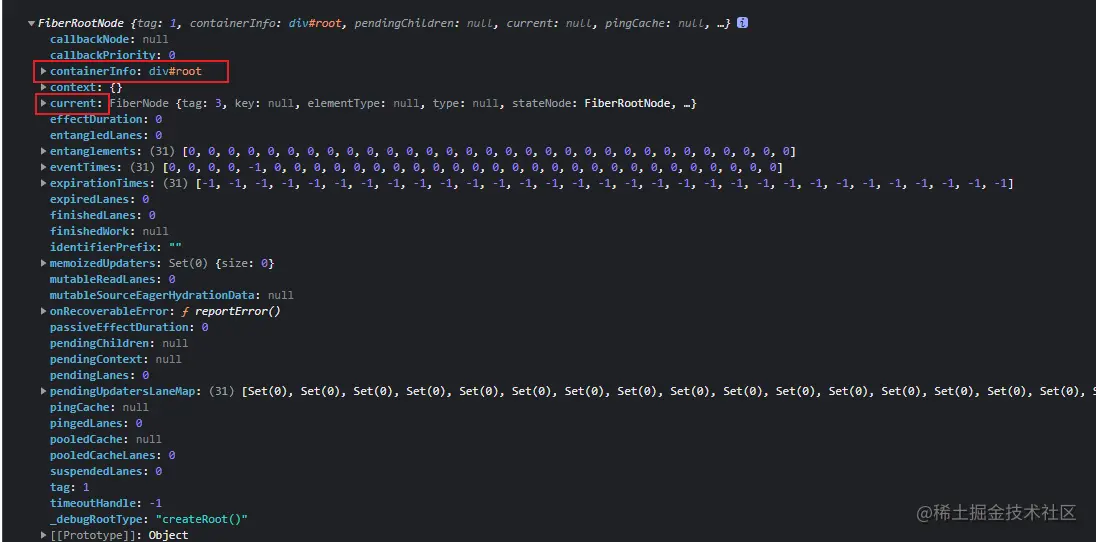Screen dimensions: 1096x542
Task: Select the callbackNode property row
Action: [109, 39]
